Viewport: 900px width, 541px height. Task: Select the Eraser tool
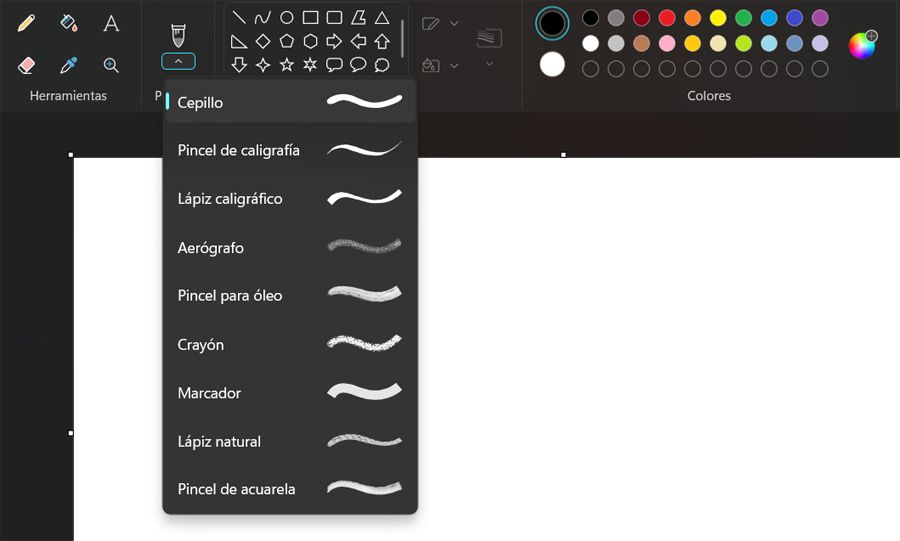click(26, 65)
